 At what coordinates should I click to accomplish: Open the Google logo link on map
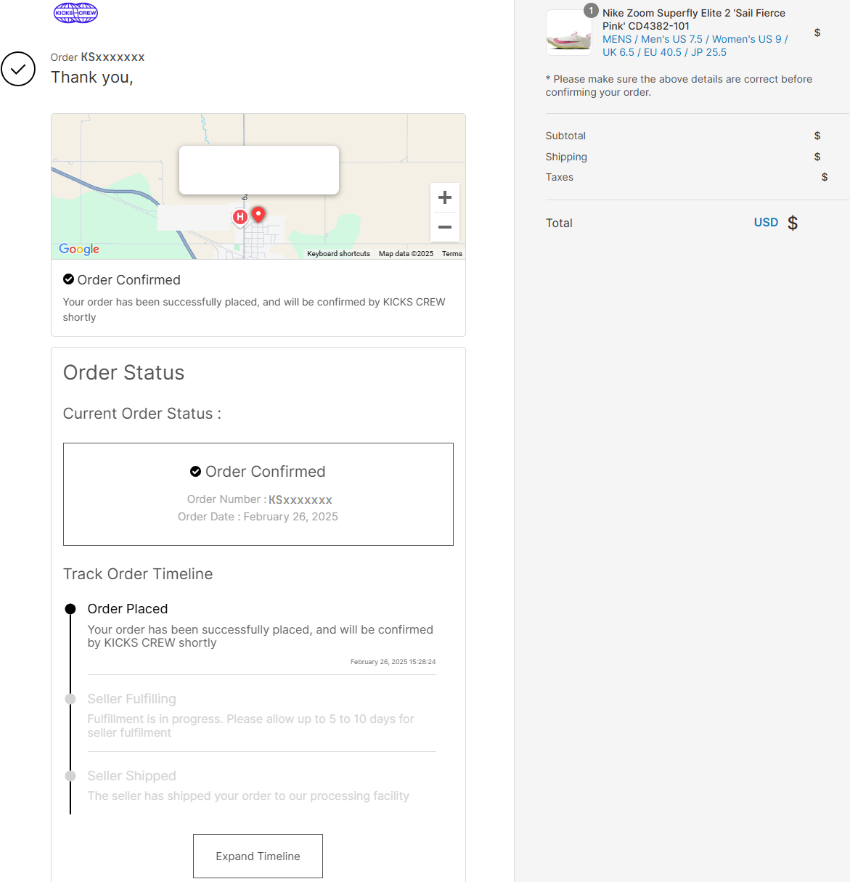(79, 249)
